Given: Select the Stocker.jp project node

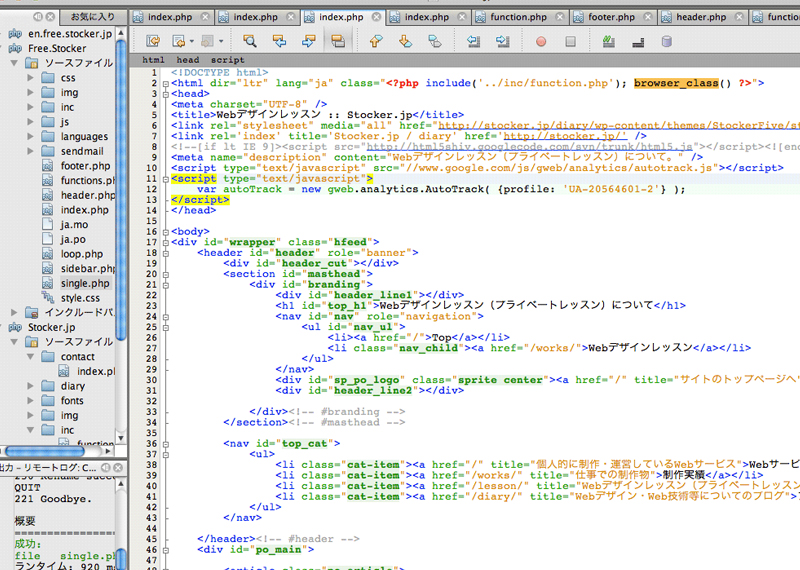Looking at the screenshot, I should coord(51,327).
